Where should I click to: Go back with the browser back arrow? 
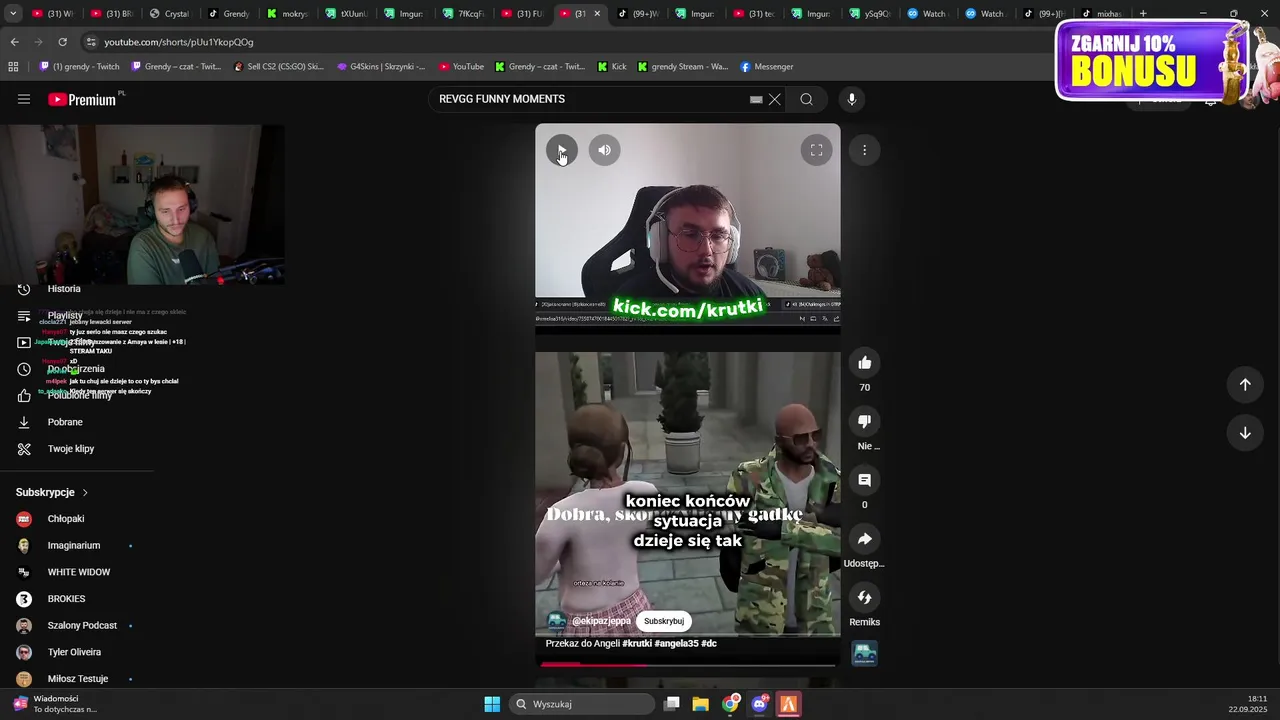coord(14,42)
